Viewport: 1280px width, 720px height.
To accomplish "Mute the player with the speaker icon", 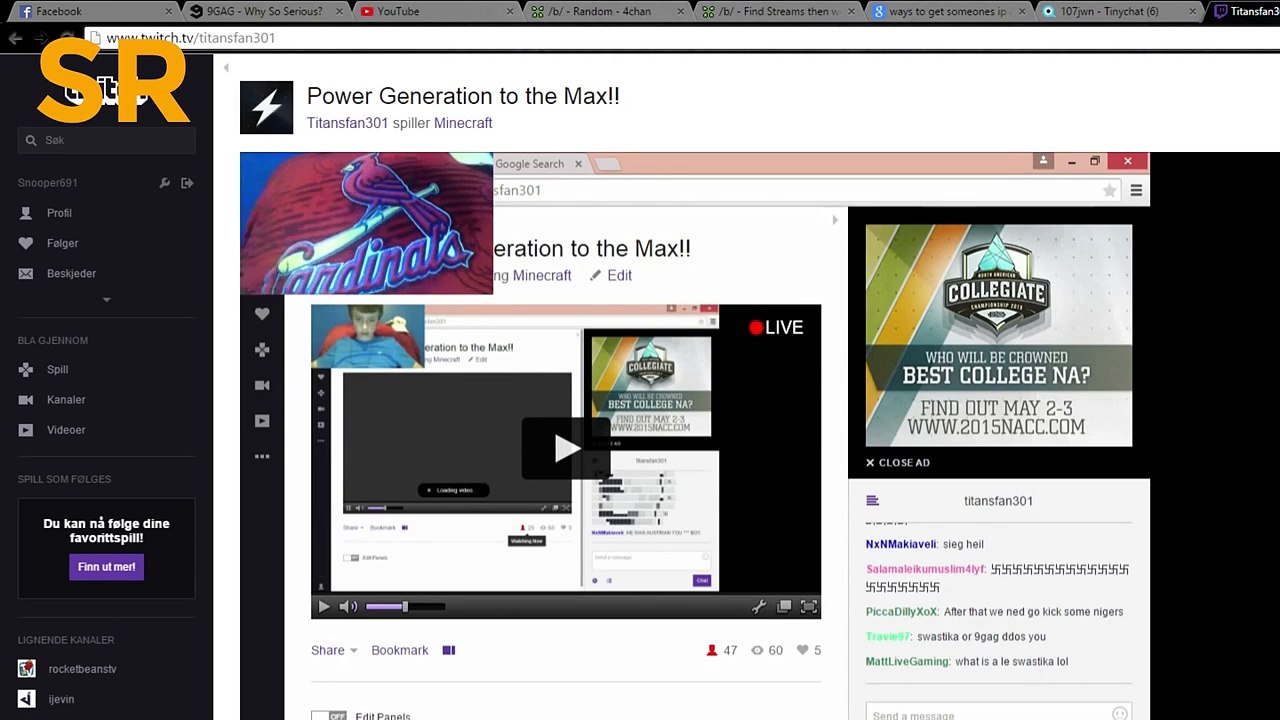I will coord(348,606).
